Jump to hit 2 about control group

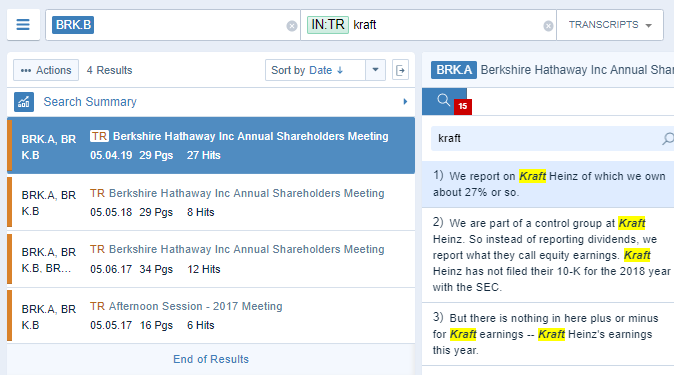point(548,255)
